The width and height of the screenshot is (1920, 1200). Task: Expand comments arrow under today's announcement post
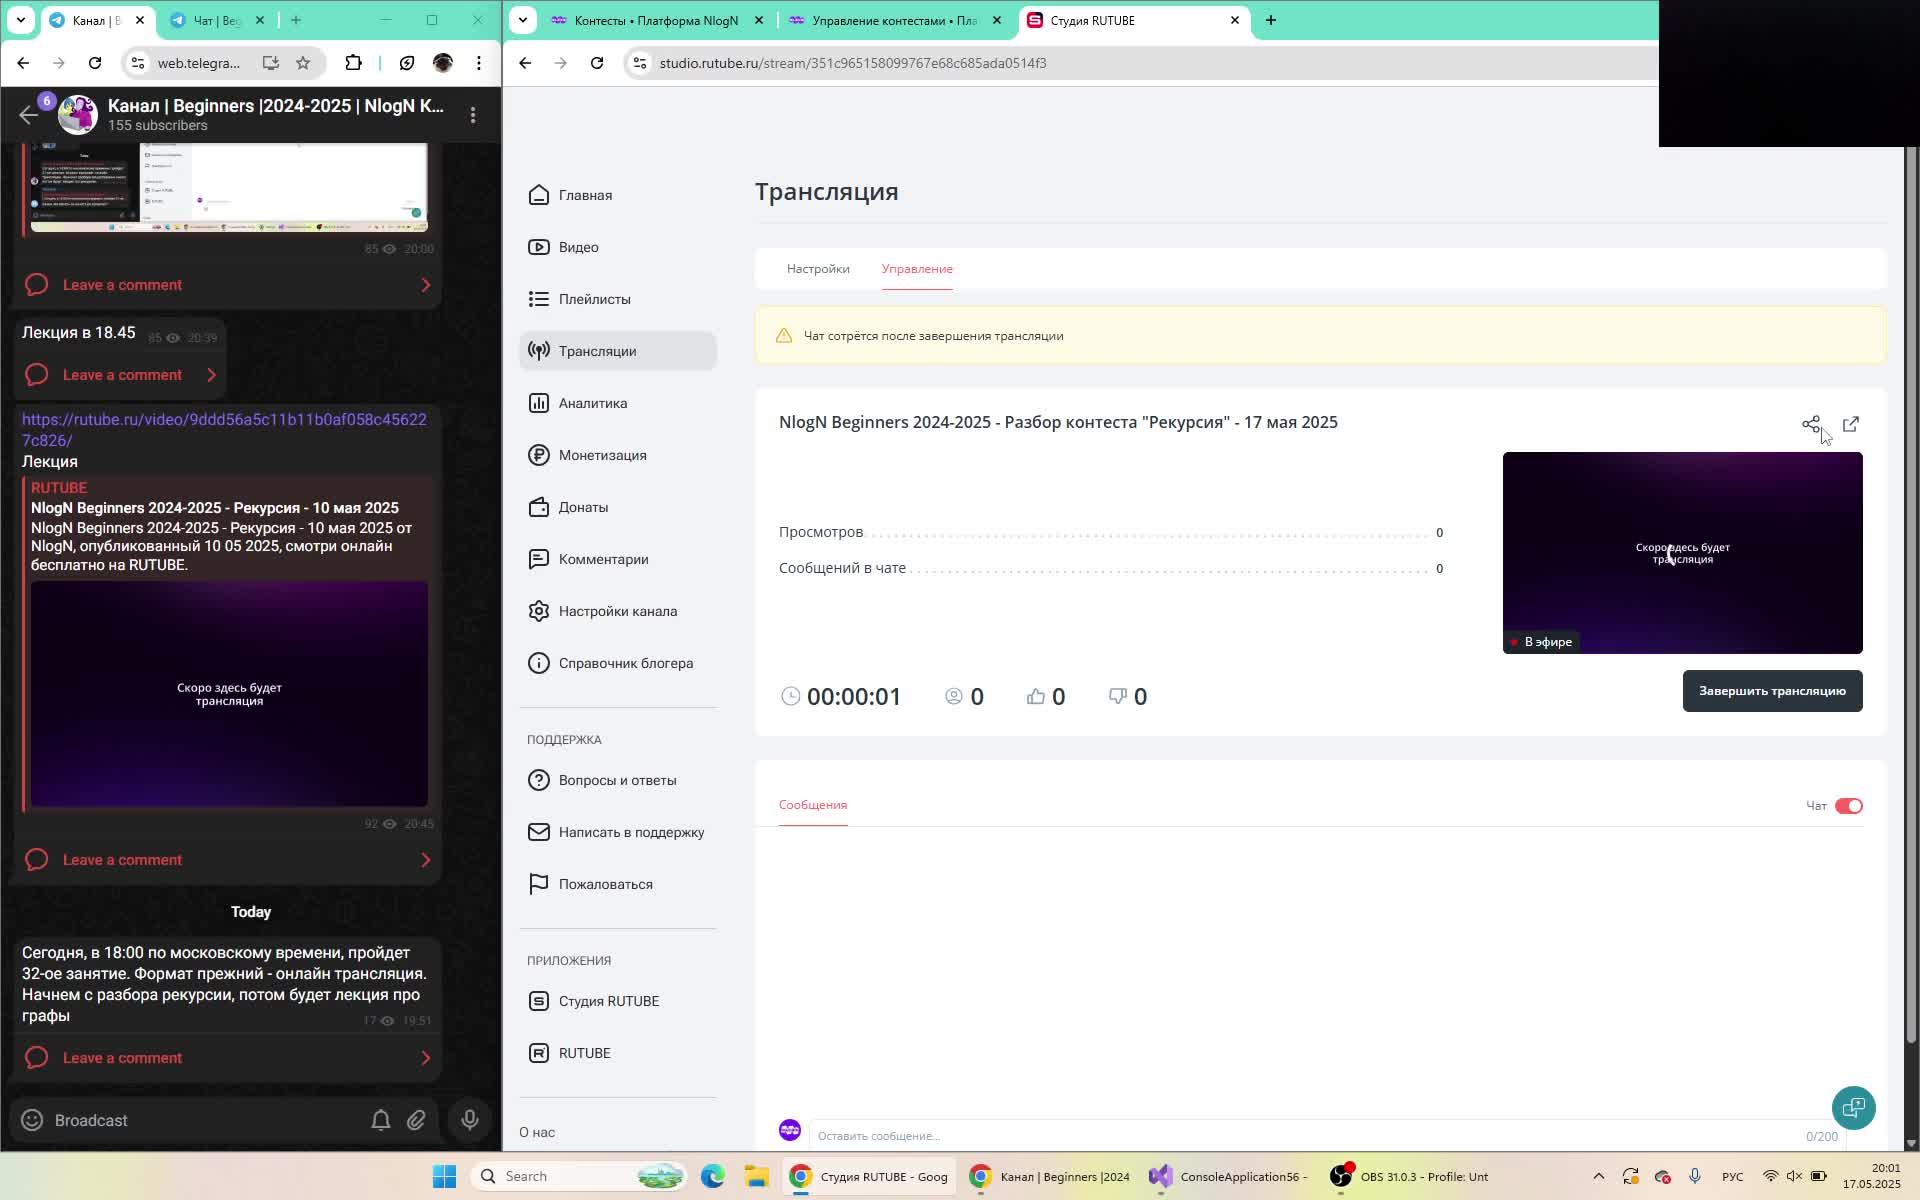[426, 1058]
